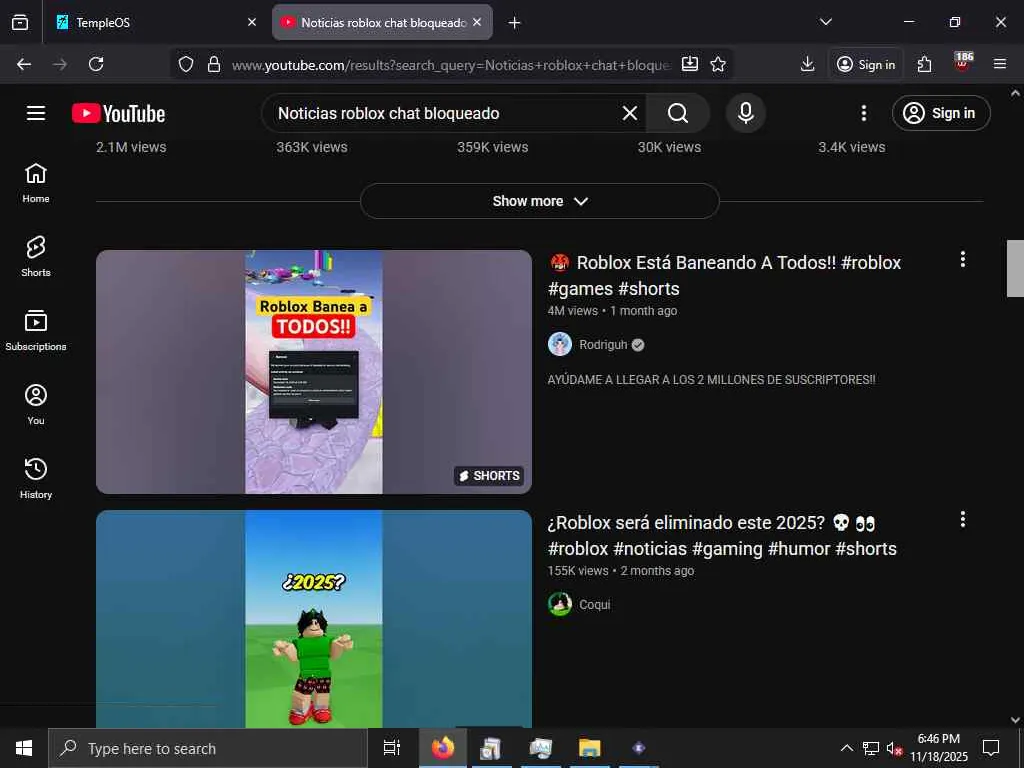Viewport: 1024px width, 768px height.
Task: Open options menu for Roblox Está Baneando video
Action: 962,259
